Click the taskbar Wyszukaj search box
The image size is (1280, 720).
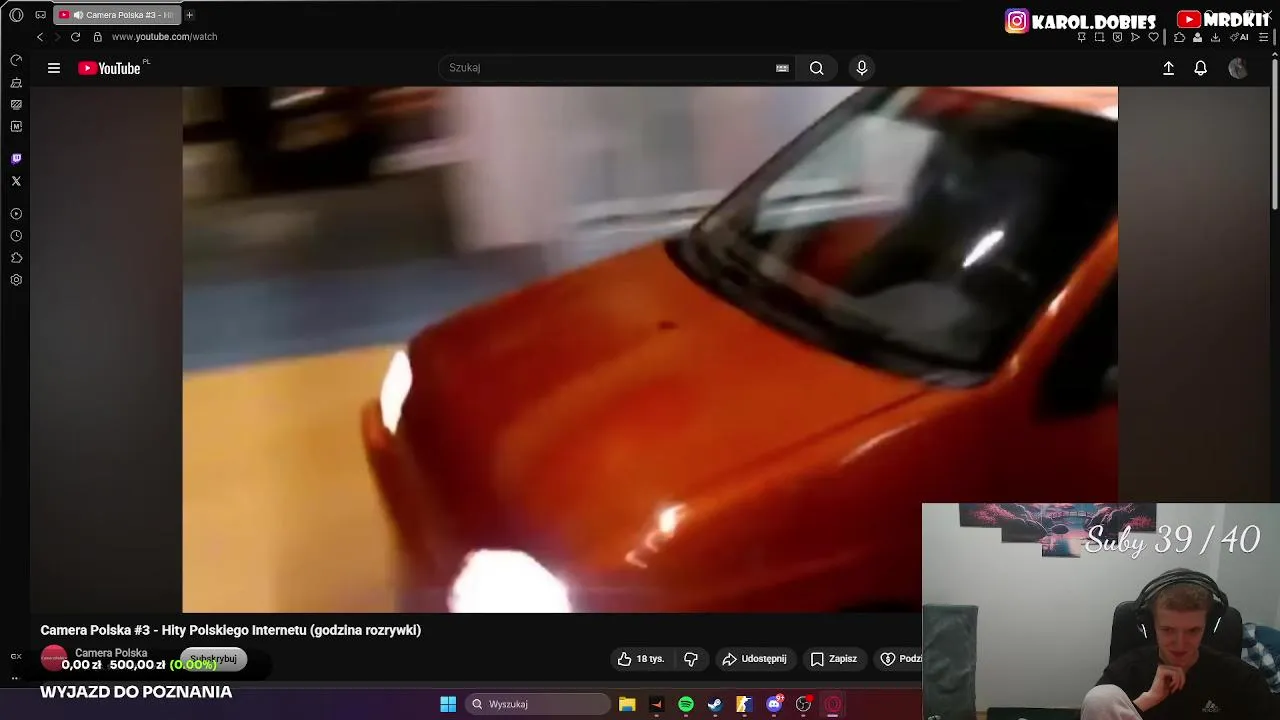[x=537, y=704]
